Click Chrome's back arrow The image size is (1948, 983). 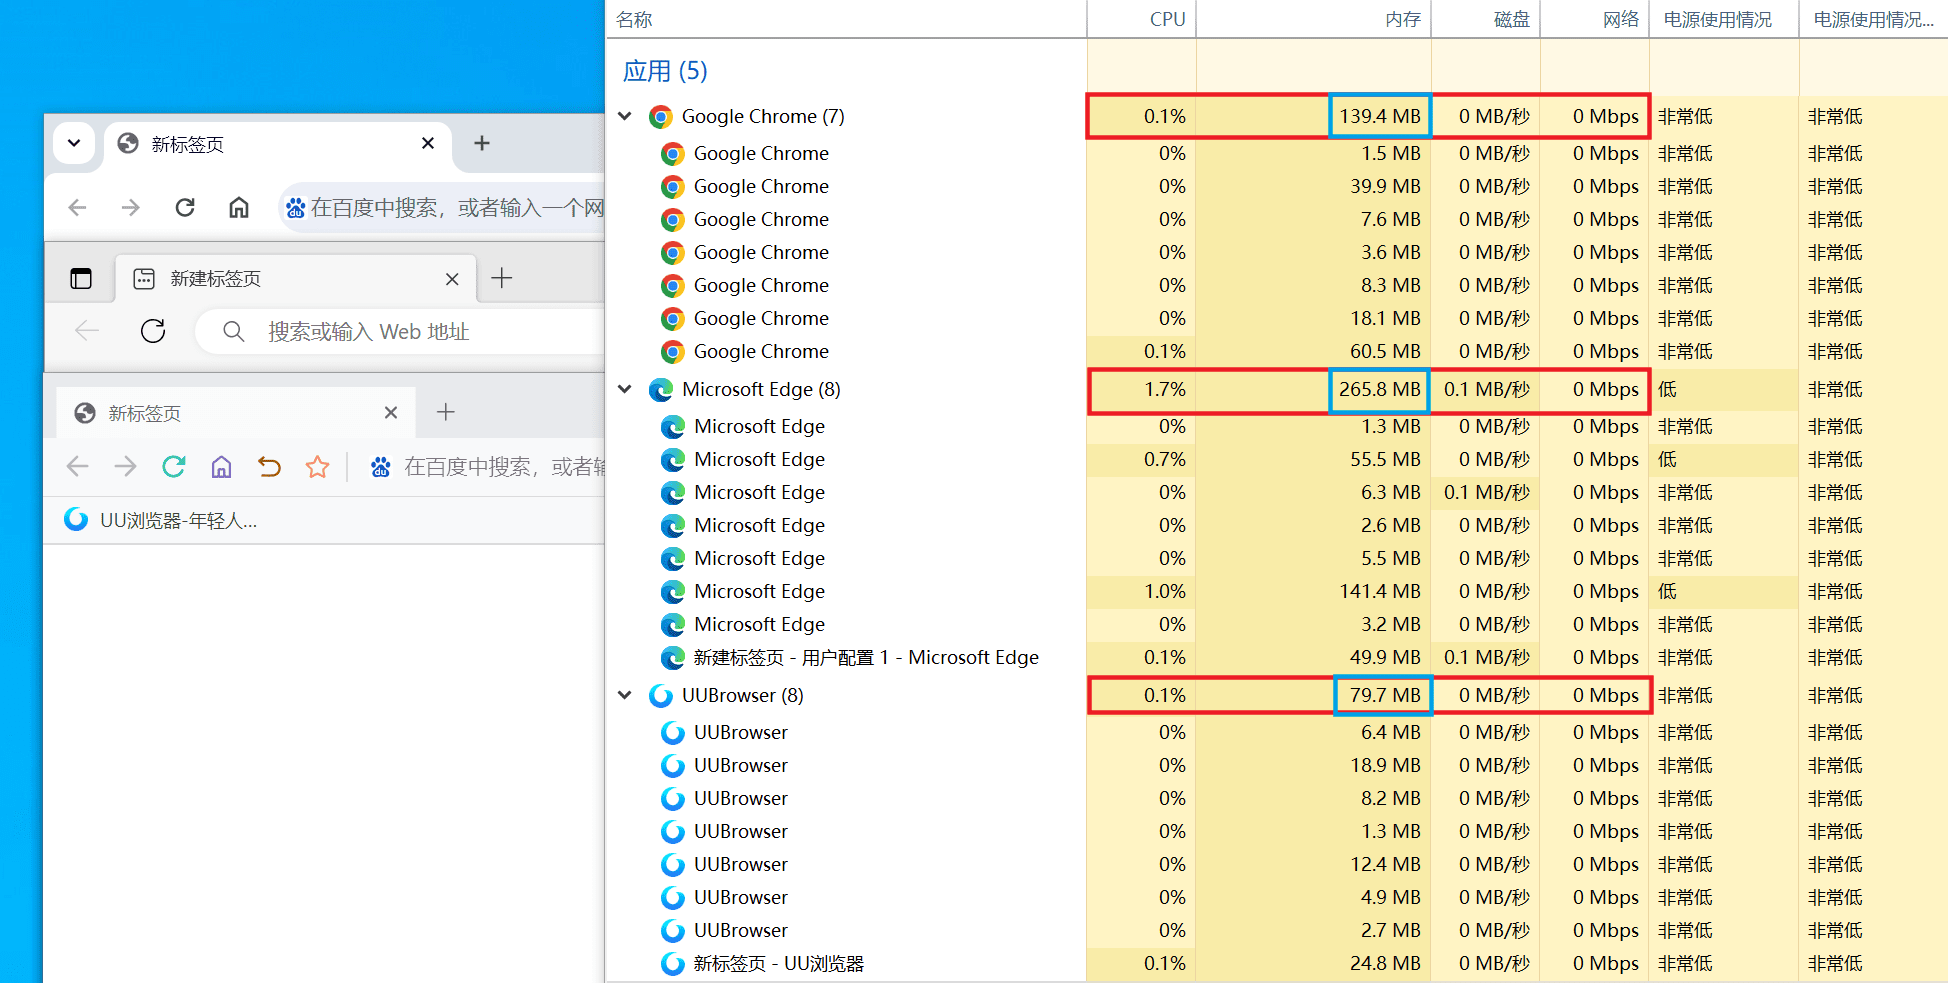(x=77, y=207)
